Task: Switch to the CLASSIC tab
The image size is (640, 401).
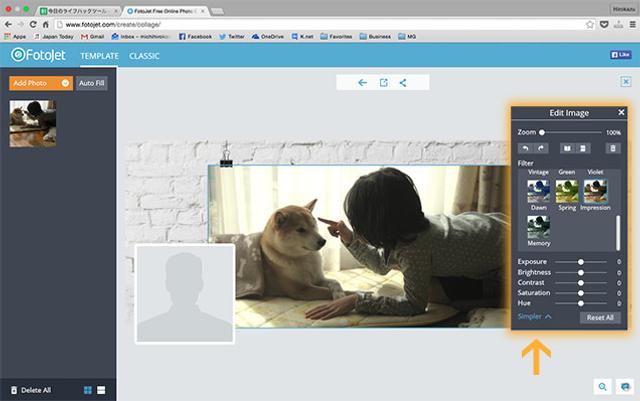Action: [x=144, y=56]
